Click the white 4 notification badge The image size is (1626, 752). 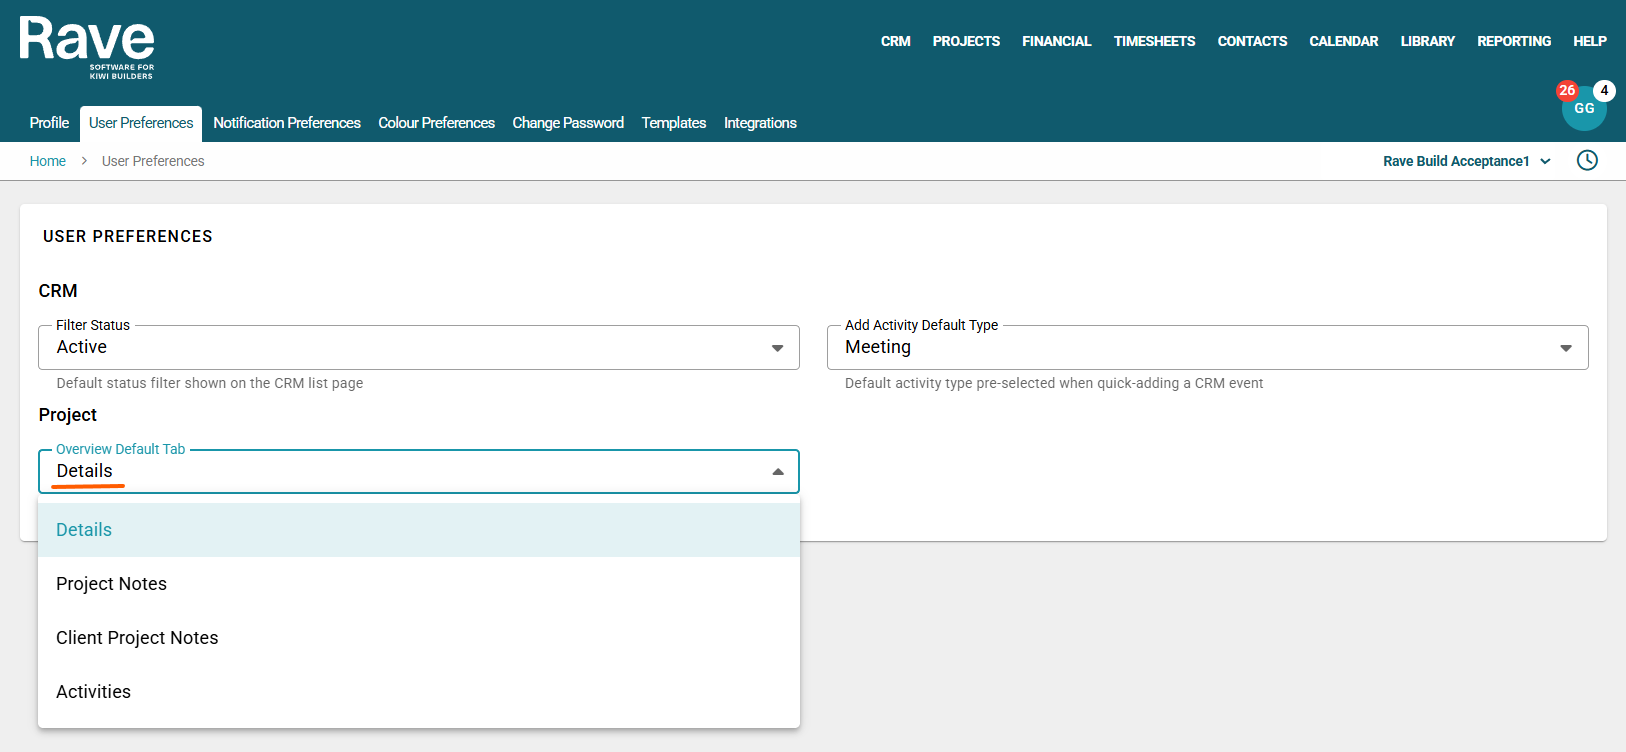coord(1604,90)
